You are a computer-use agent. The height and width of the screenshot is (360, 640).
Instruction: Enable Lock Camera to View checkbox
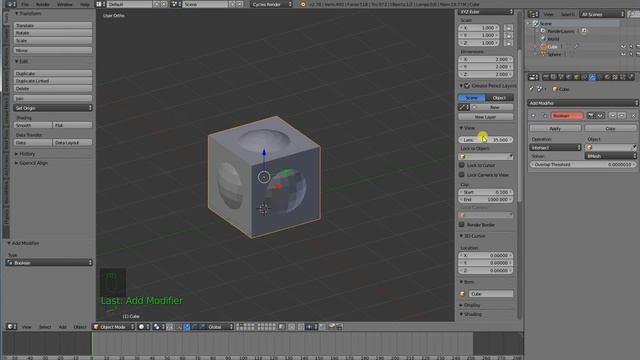pyautogui.click(x=462, y=175)
